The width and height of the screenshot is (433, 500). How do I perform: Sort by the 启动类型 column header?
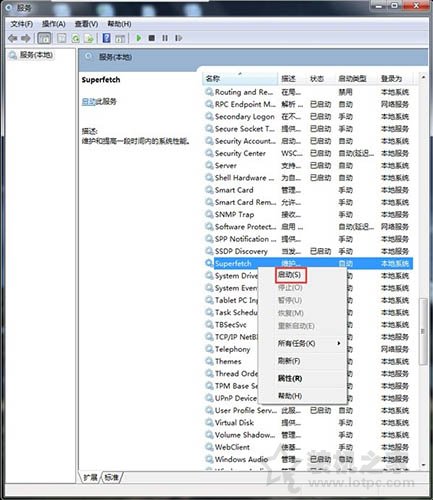coord(356,79)
